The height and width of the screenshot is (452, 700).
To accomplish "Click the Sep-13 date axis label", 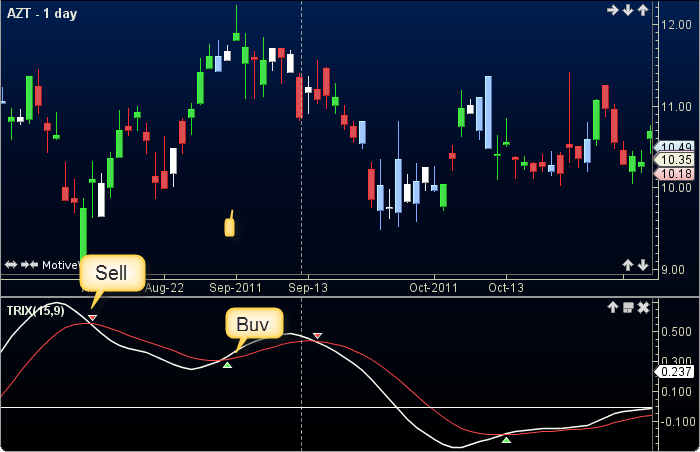I will pos(308,288).
